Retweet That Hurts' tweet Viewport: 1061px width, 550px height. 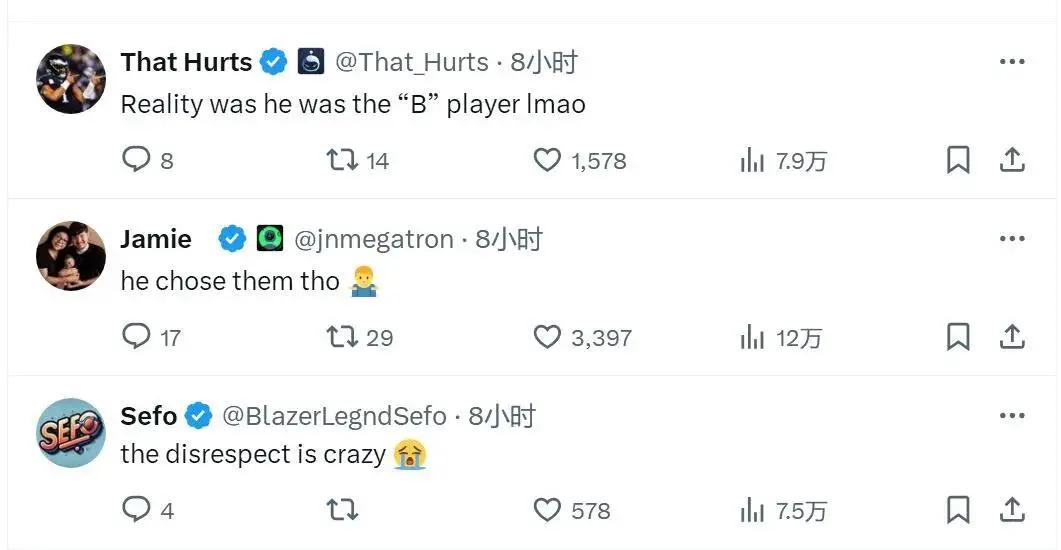(343, 160)
